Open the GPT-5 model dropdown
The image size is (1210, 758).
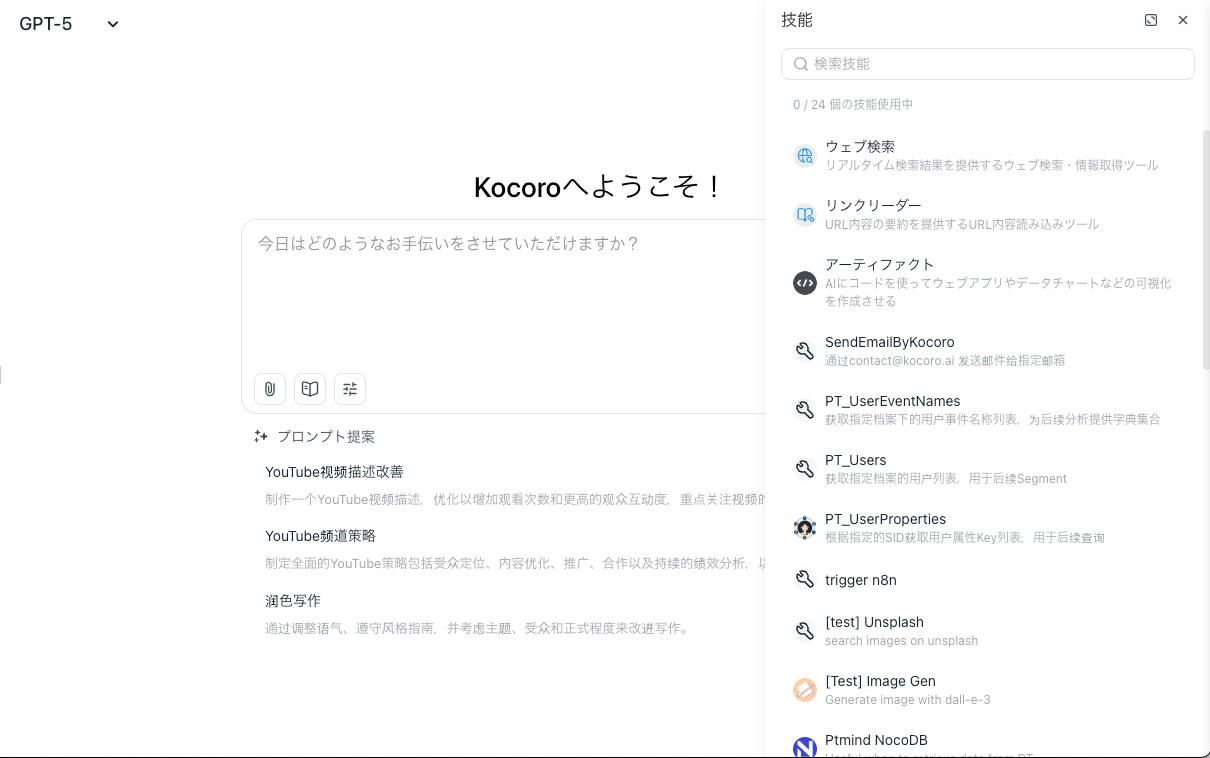pyautogui.click(x=68, y=24)
